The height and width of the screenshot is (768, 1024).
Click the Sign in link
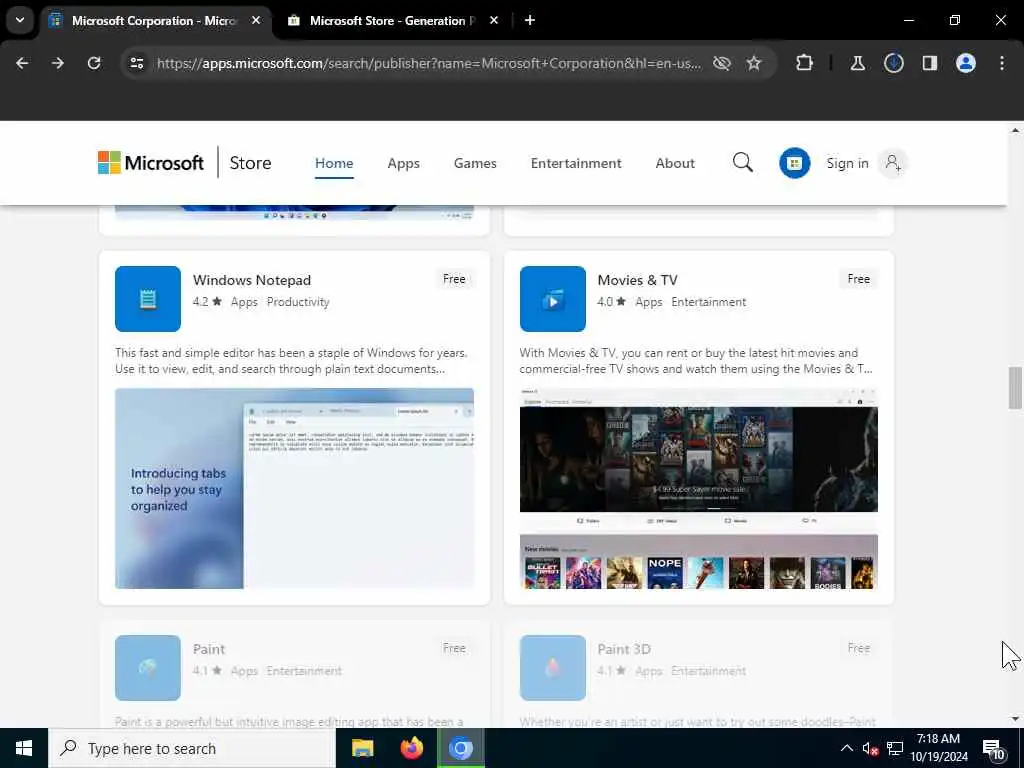(847, 163)
